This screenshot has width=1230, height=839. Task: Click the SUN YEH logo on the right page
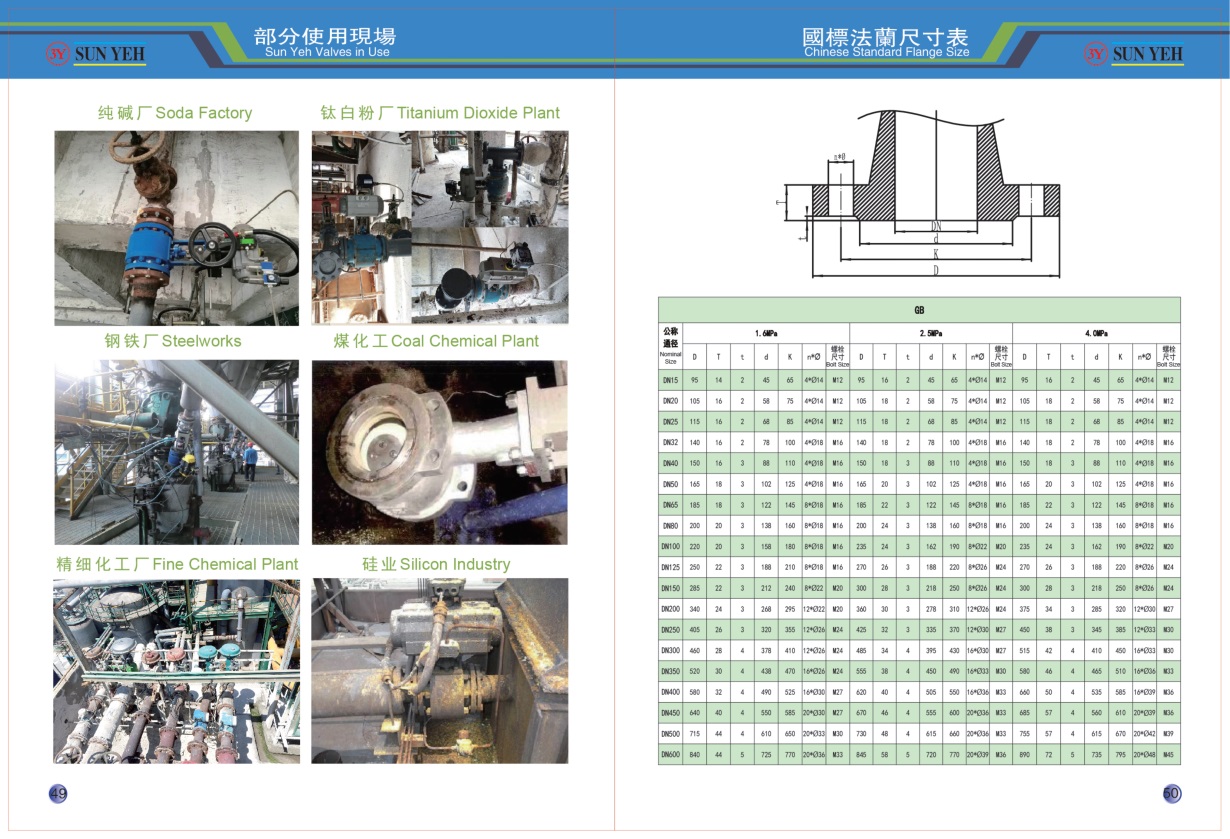(1133, 53)
